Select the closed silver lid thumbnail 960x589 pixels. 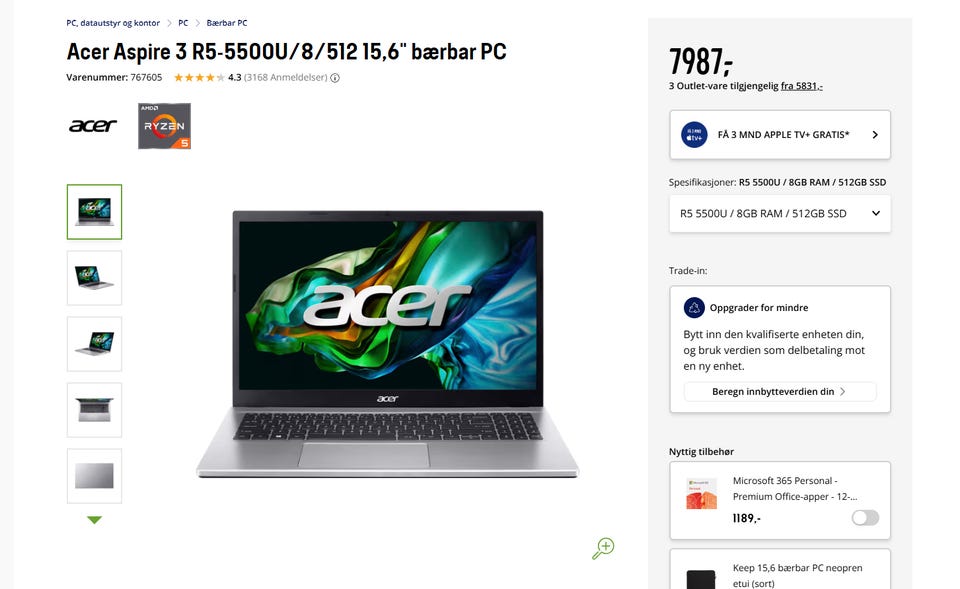click(x=94, y=476)
